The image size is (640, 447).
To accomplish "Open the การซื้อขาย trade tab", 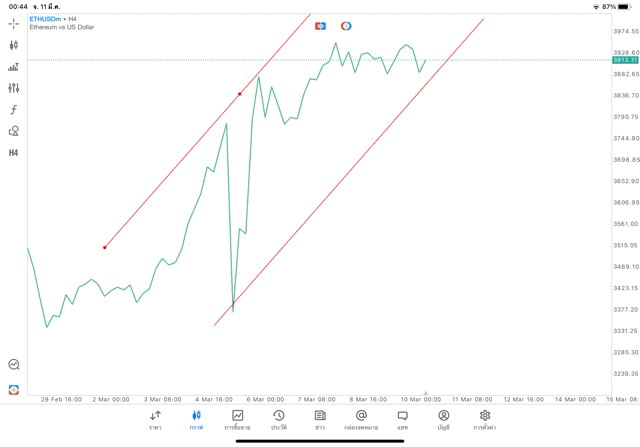I will tap(237, 419).
